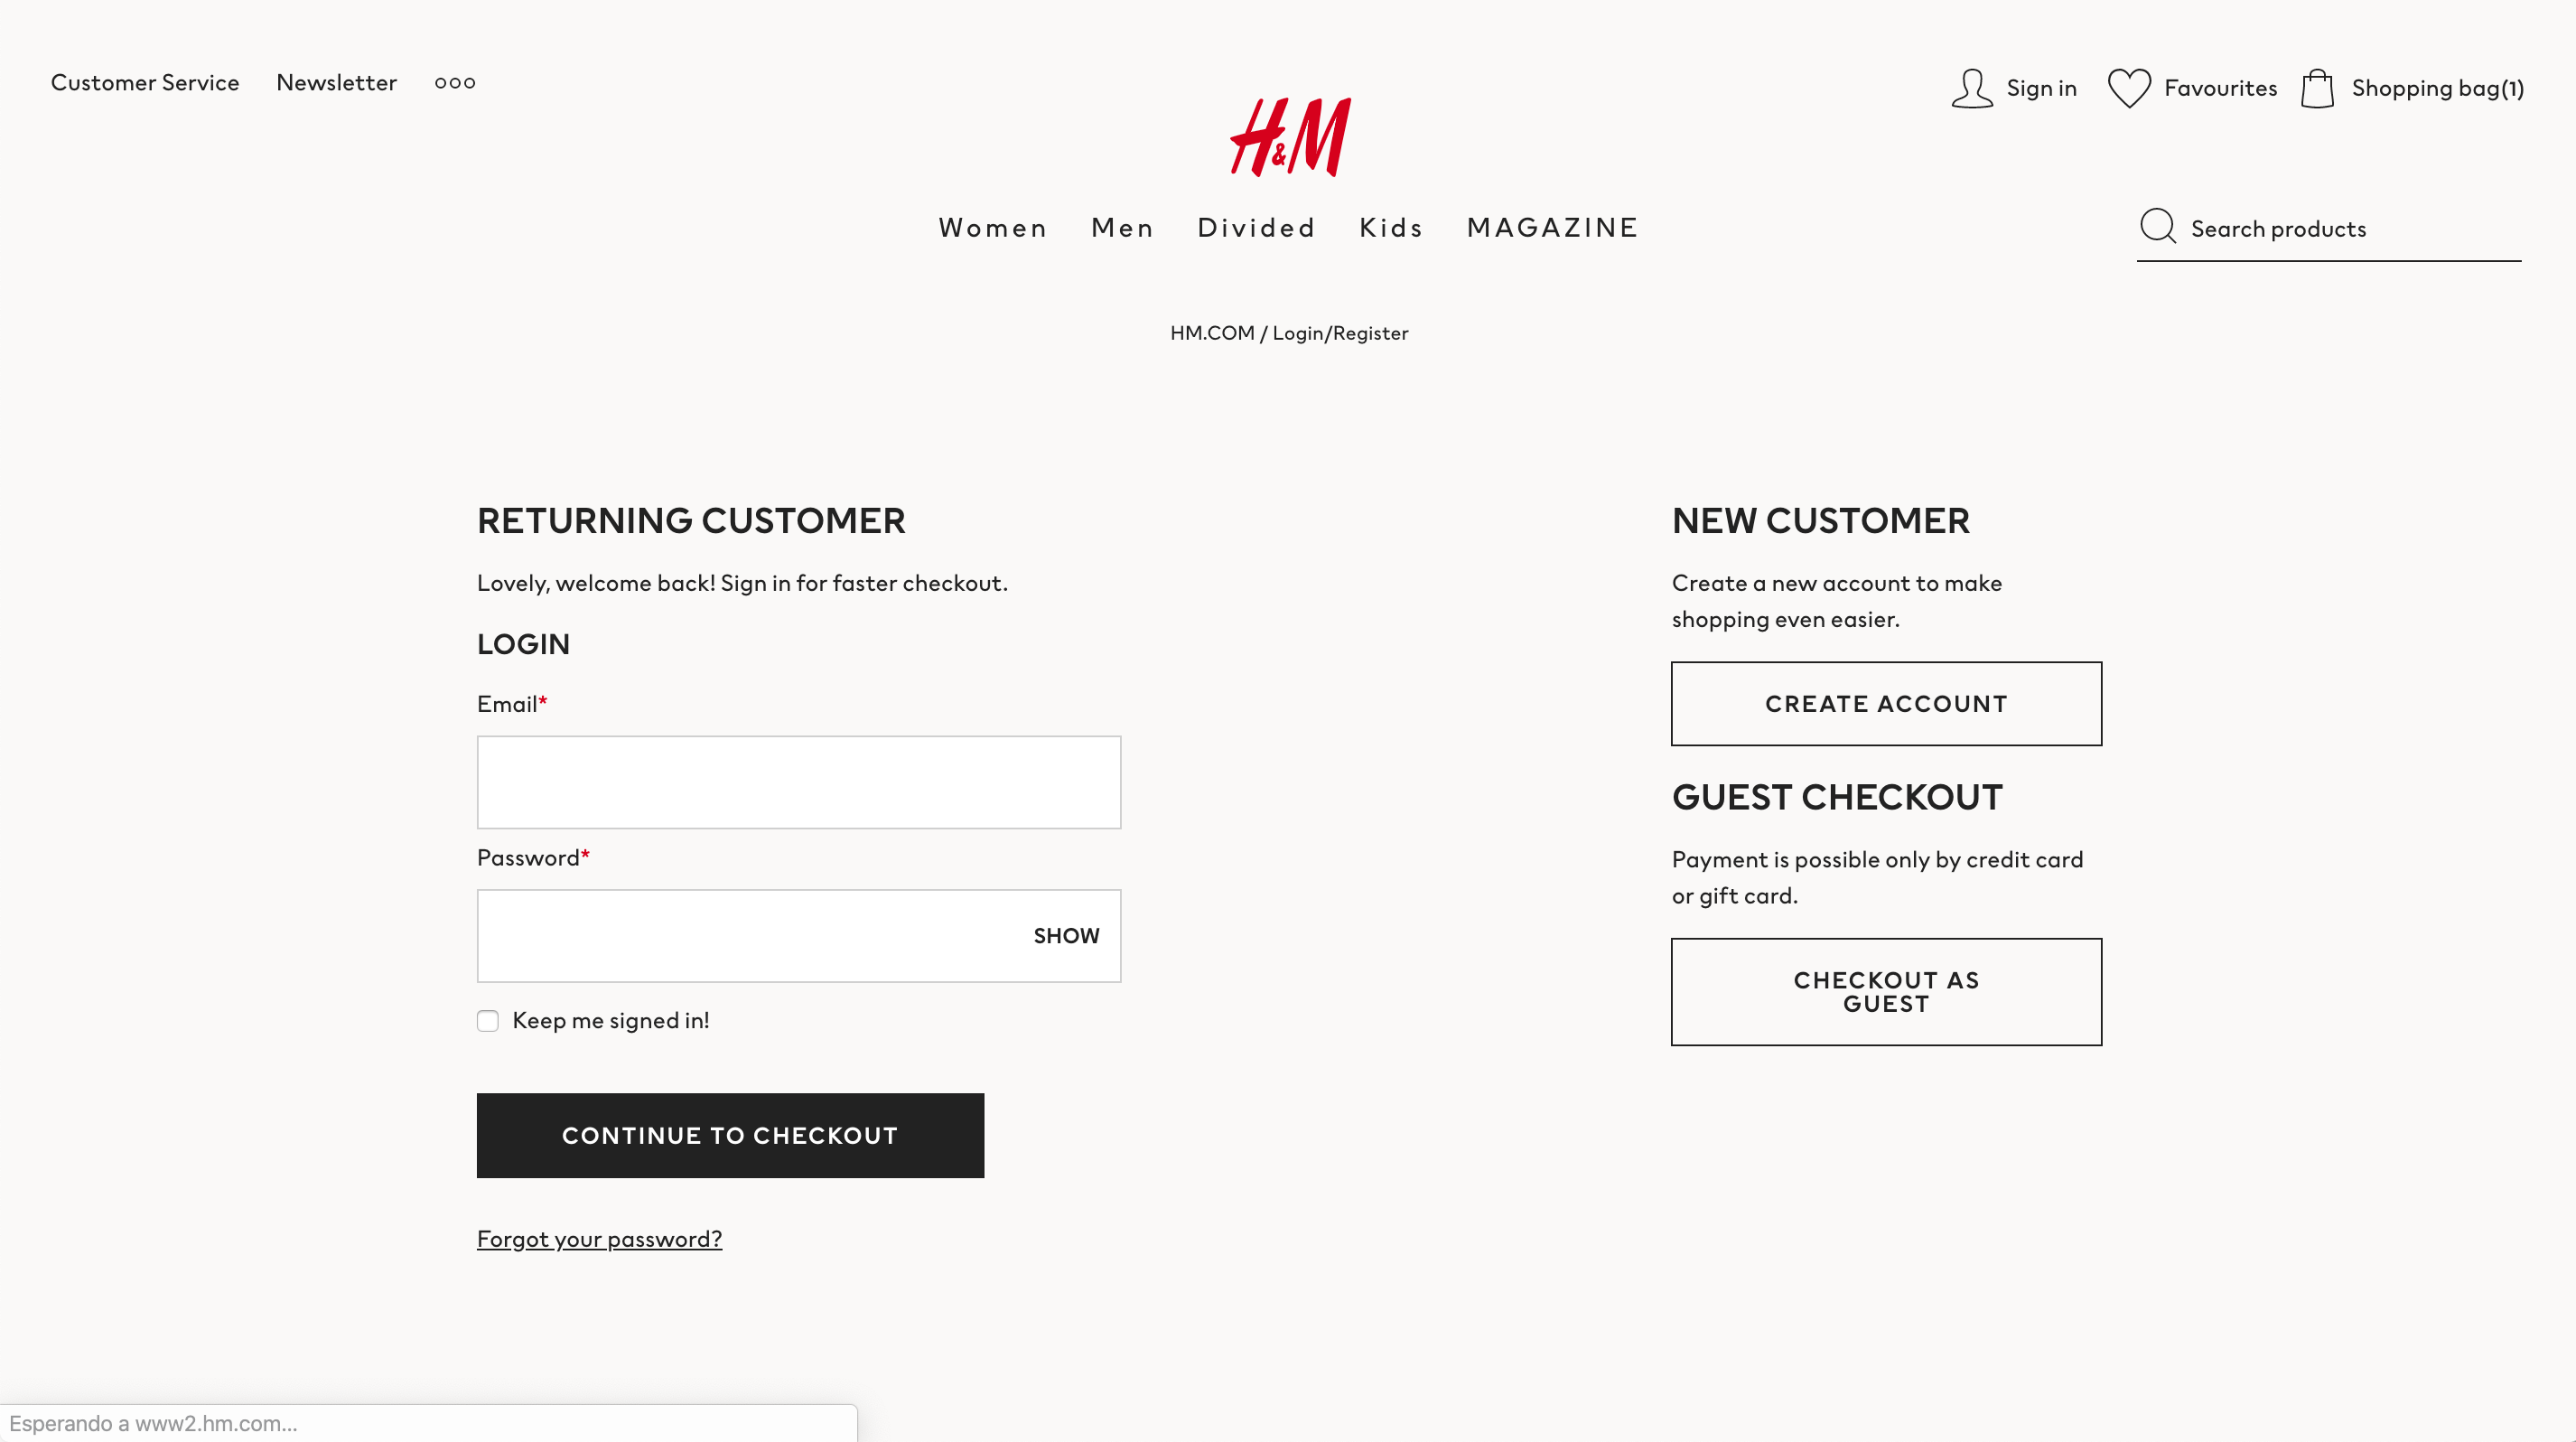
Task: Open the Kids section
Action: (x=1390, y=227)
